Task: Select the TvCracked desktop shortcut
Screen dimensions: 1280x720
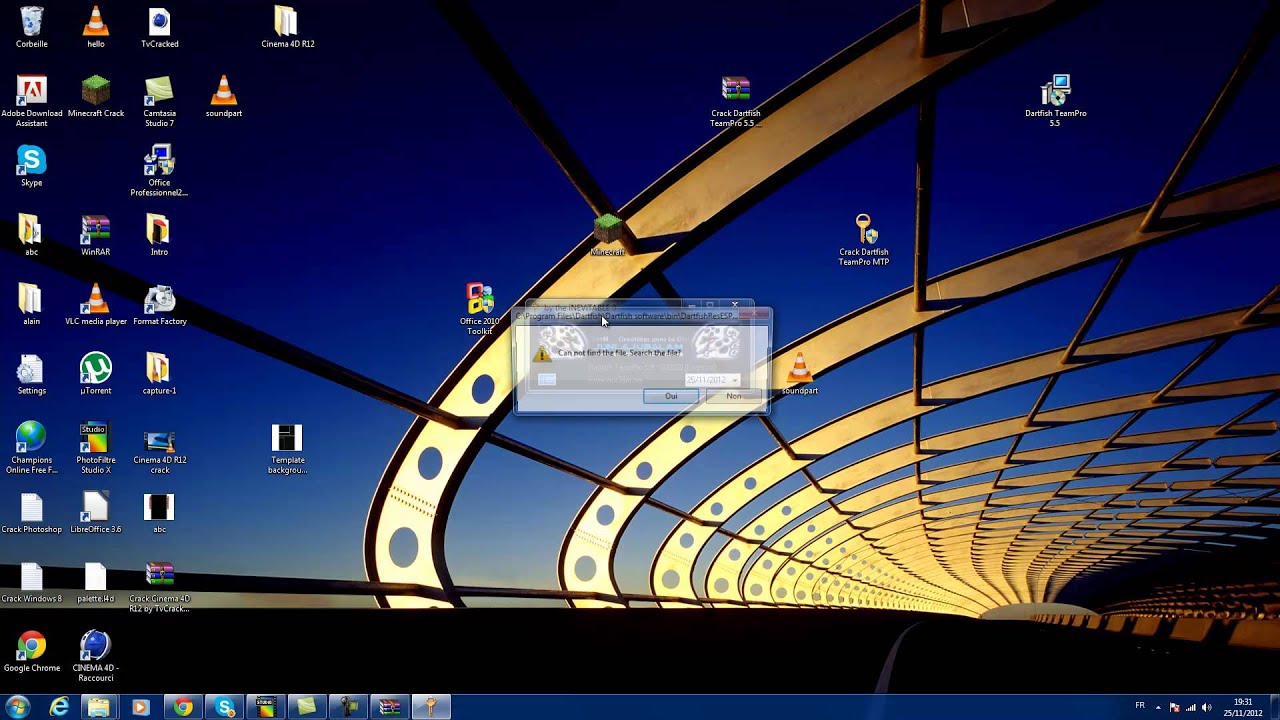Action: click(160, 28)
